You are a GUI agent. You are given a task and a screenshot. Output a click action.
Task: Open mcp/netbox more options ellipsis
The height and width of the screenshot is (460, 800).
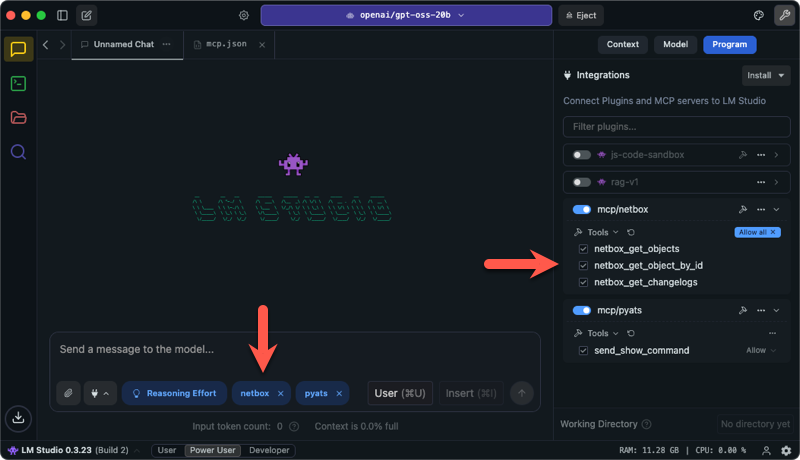pos(761,209)
